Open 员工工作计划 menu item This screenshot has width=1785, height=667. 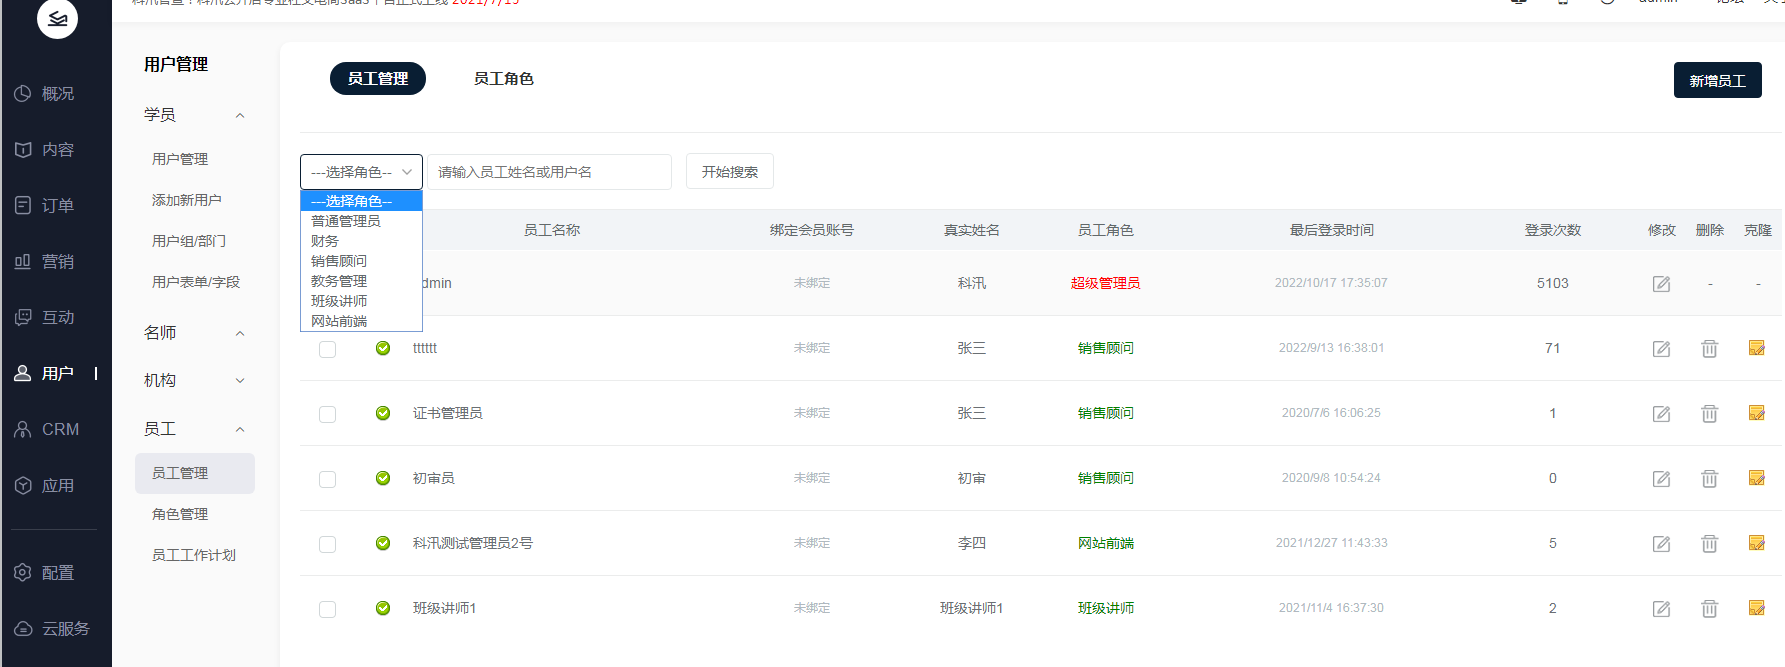194,555
